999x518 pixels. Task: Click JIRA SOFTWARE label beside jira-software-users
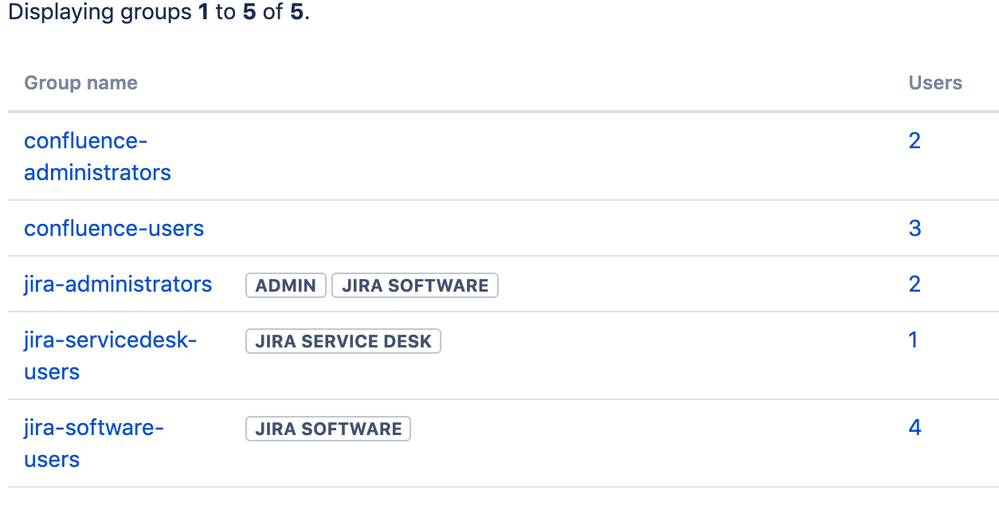coord(328,429)
